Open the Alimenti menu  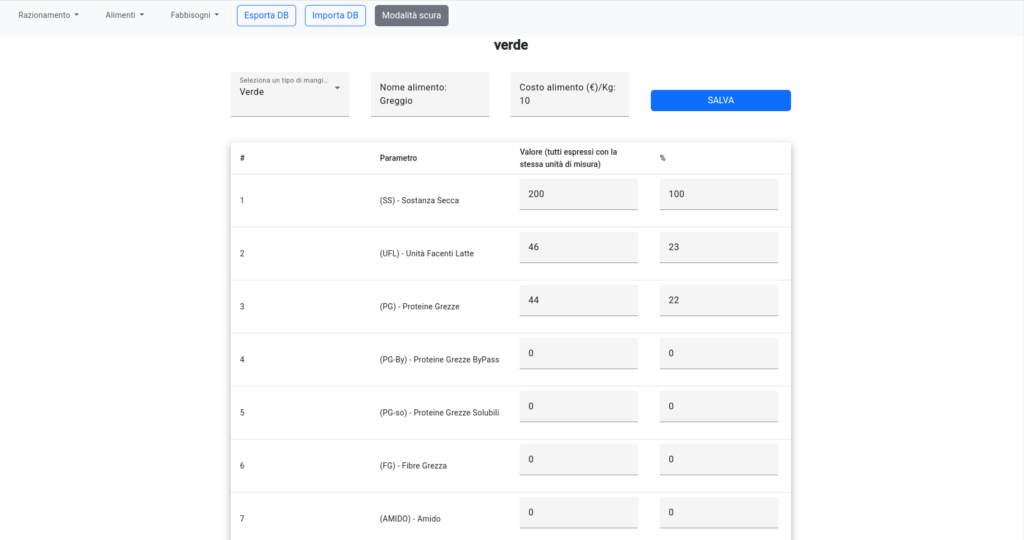125,15
